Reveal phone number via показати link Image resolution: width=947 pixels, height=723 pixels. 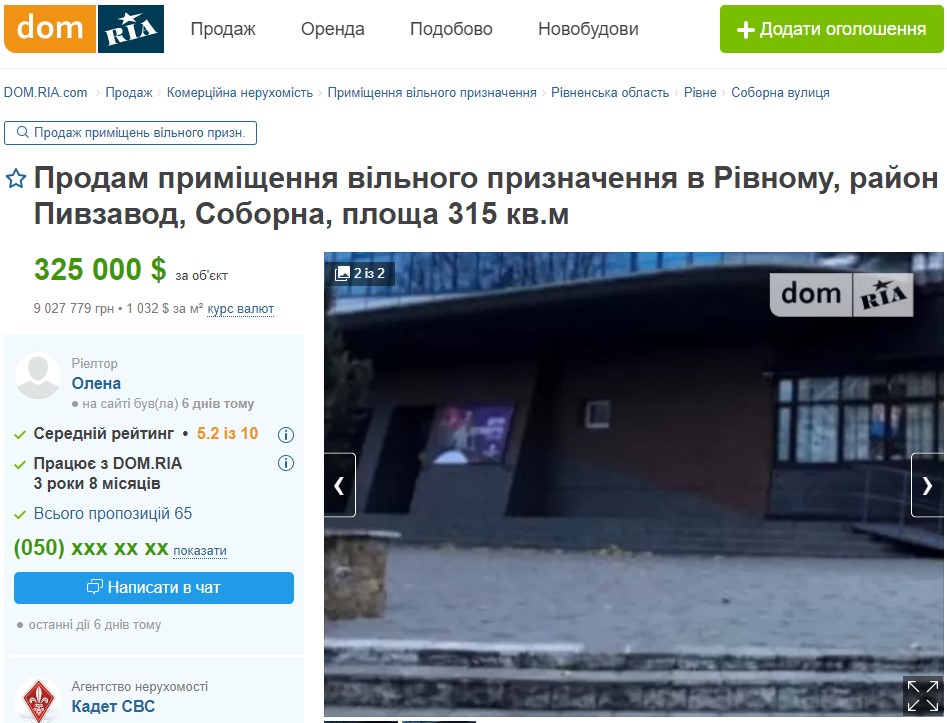click(x=200, y=551)
